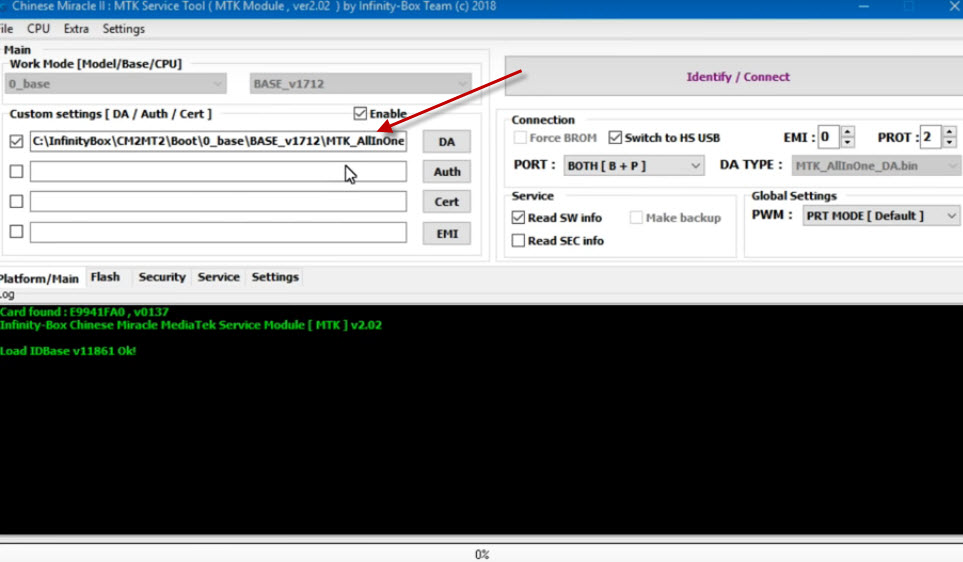Increase the EMI value with up arrow

click(848, 132)
